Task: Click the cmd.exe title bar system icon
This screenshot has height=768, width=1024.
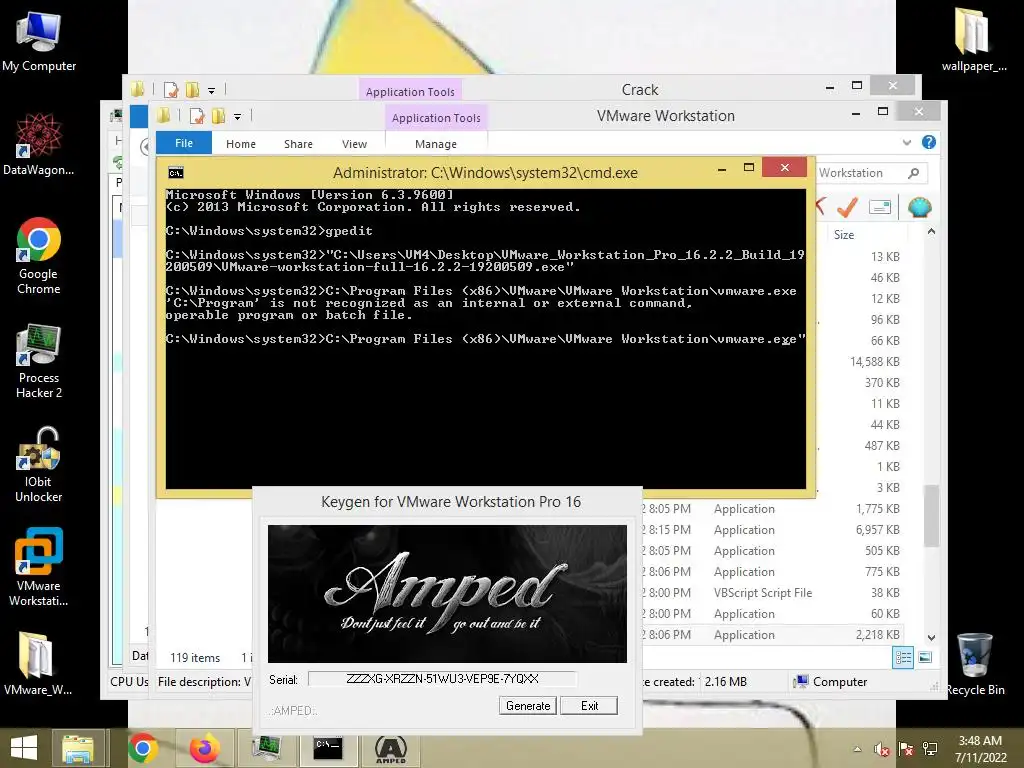Action: click(x=176, y=172)
